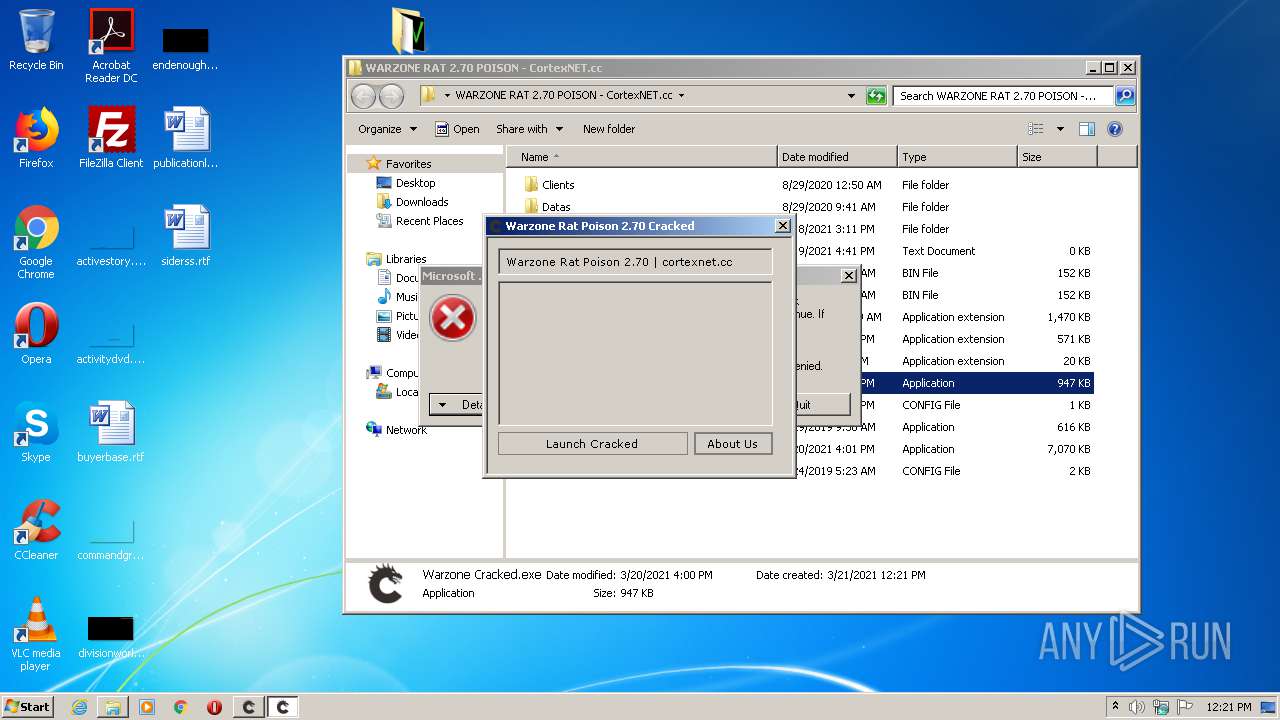Image resolution: width=1280 pixels, height=720 pixels.
Task: Open Windows Explorer taskbar button
Action: click(113, 707)
